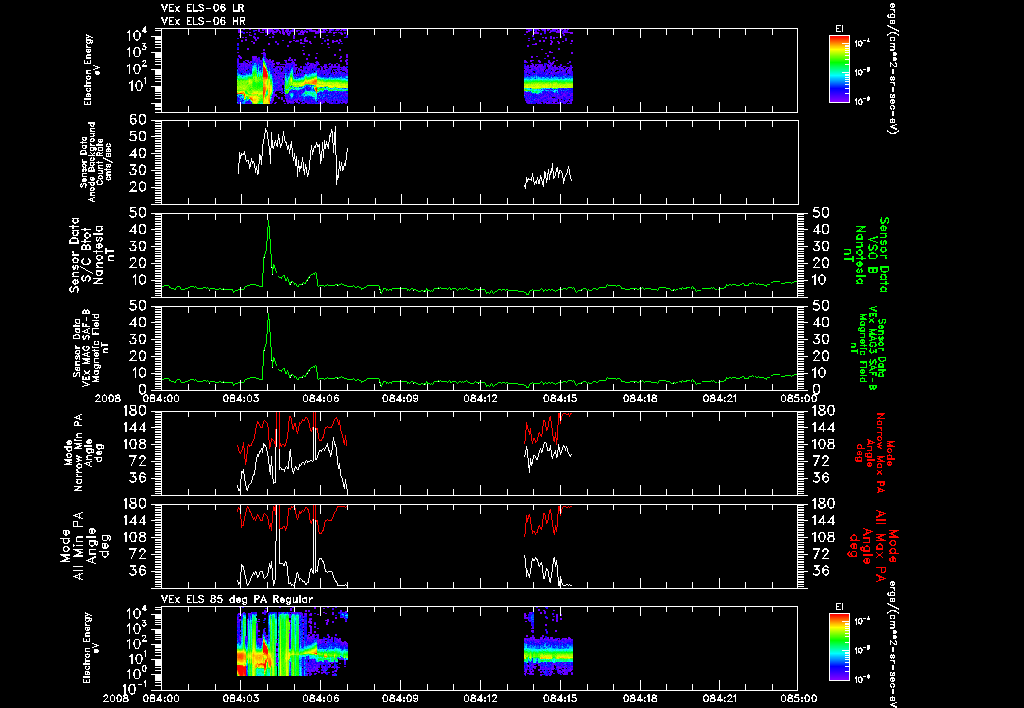Select the red "Narrow Max PA Angle" label

[874, 452]
